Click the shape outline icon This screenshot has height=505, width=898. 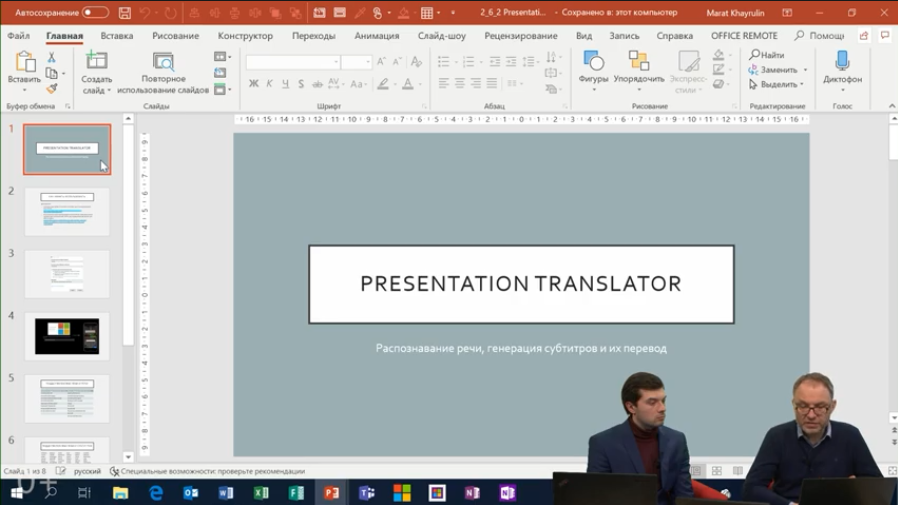(719, 69)
